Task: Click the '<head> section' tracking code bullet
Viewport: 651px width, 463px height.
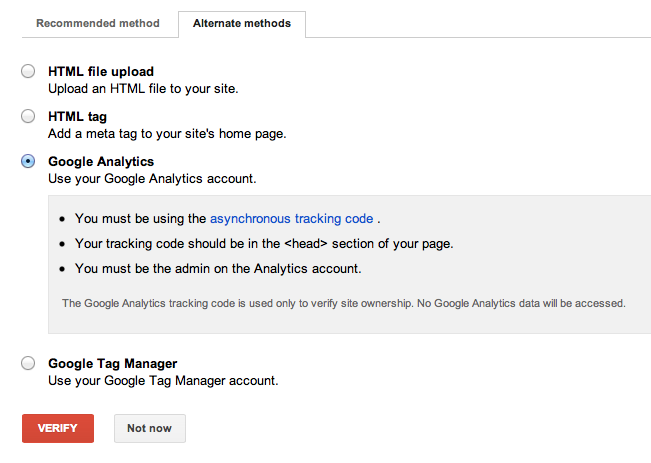Action: click(x=264, y=243)
